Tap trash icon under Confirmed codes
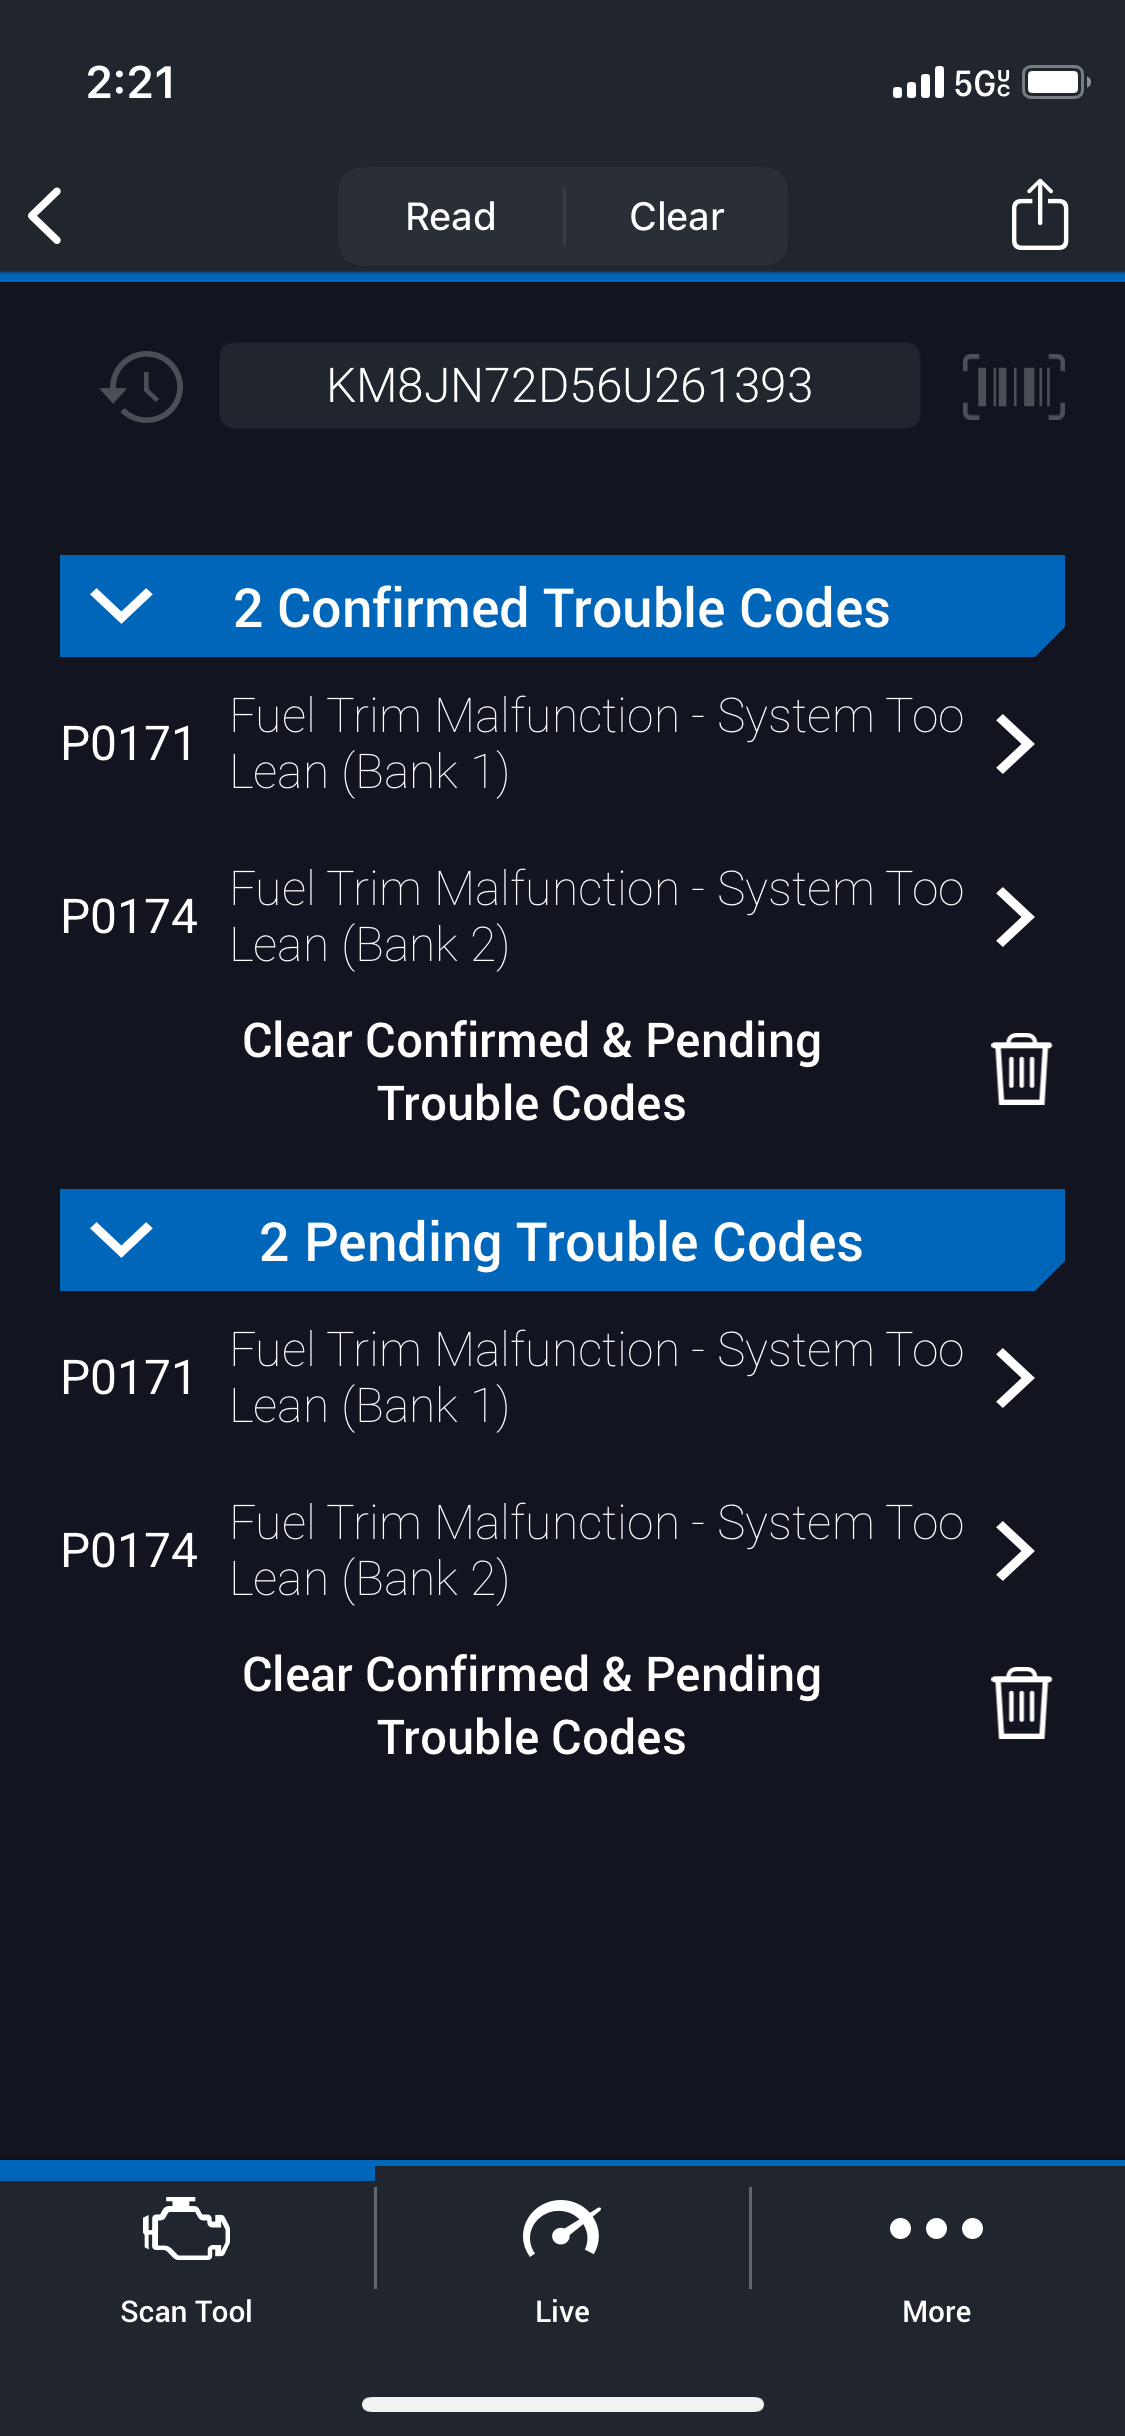 pyautogui.click(x=1020, y=1070)
